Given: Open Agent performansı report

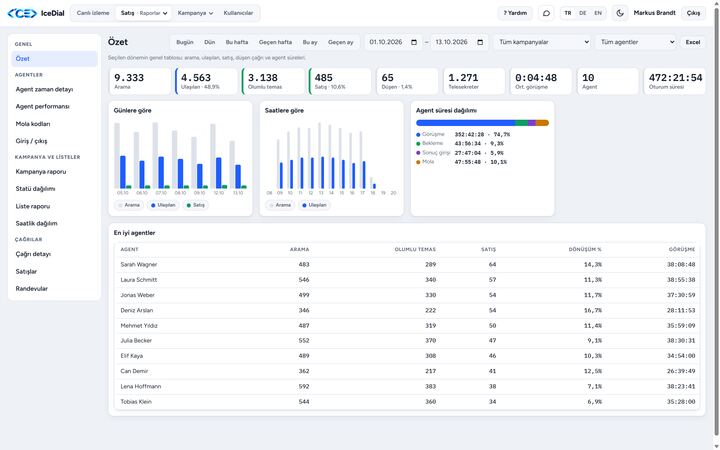Looking at the screenshot, I should tap(54, 107).
